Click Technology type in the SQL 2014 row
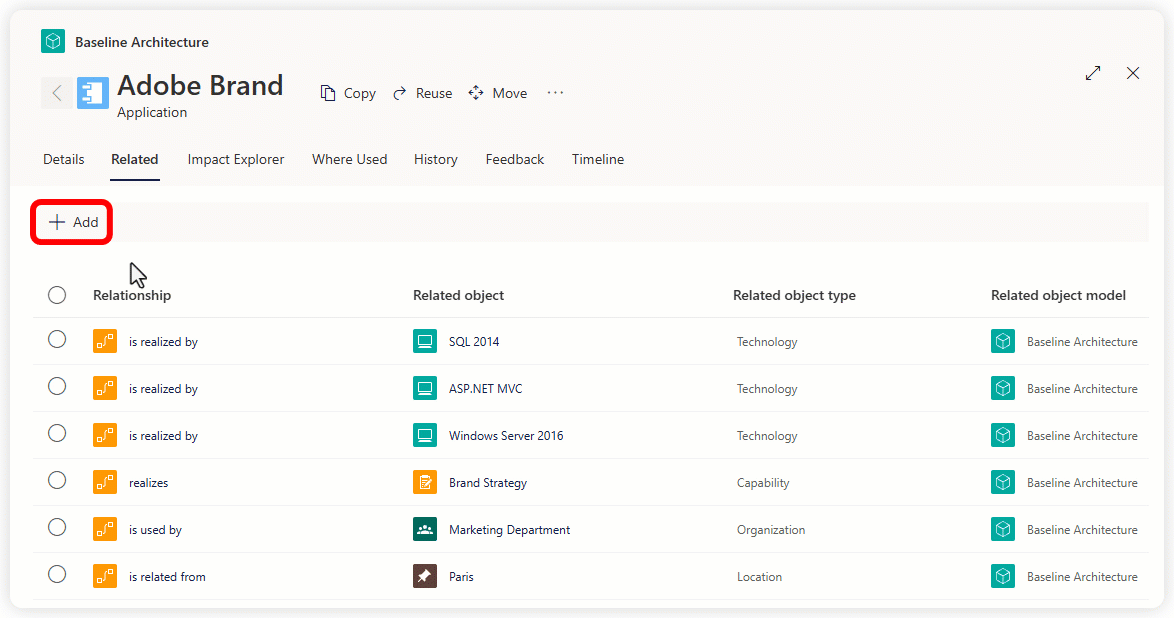1174x618 pixels. [x=767, y=342]
